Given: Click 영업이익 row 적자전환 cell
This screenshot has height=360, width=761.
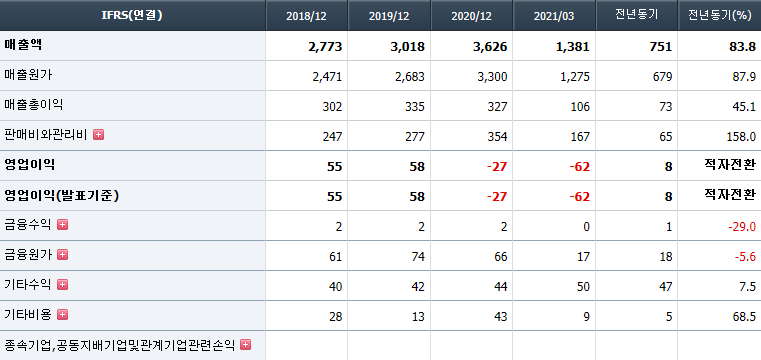Looking at the screenshot, I should pos(729,165).
